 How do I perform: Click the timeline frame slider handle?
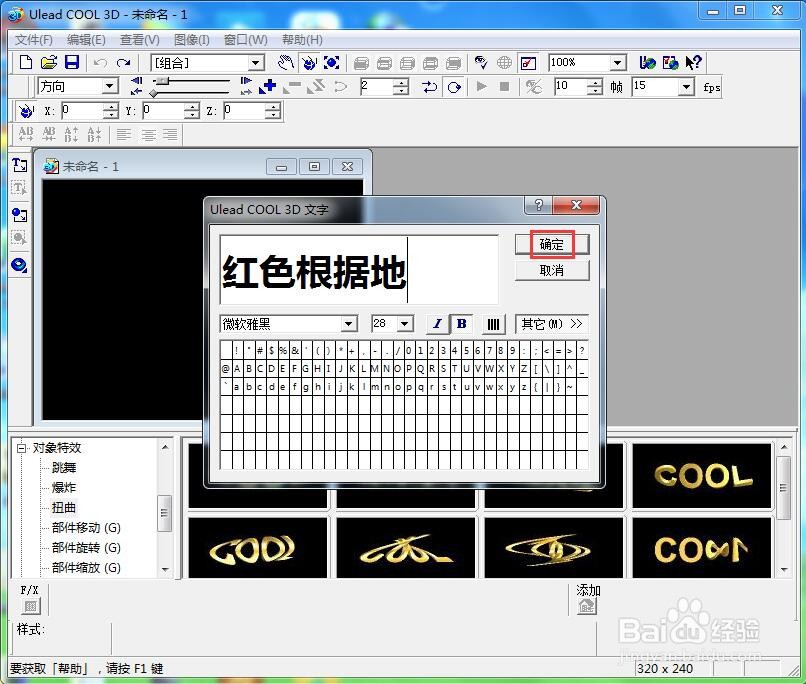[x=162, y=81]
